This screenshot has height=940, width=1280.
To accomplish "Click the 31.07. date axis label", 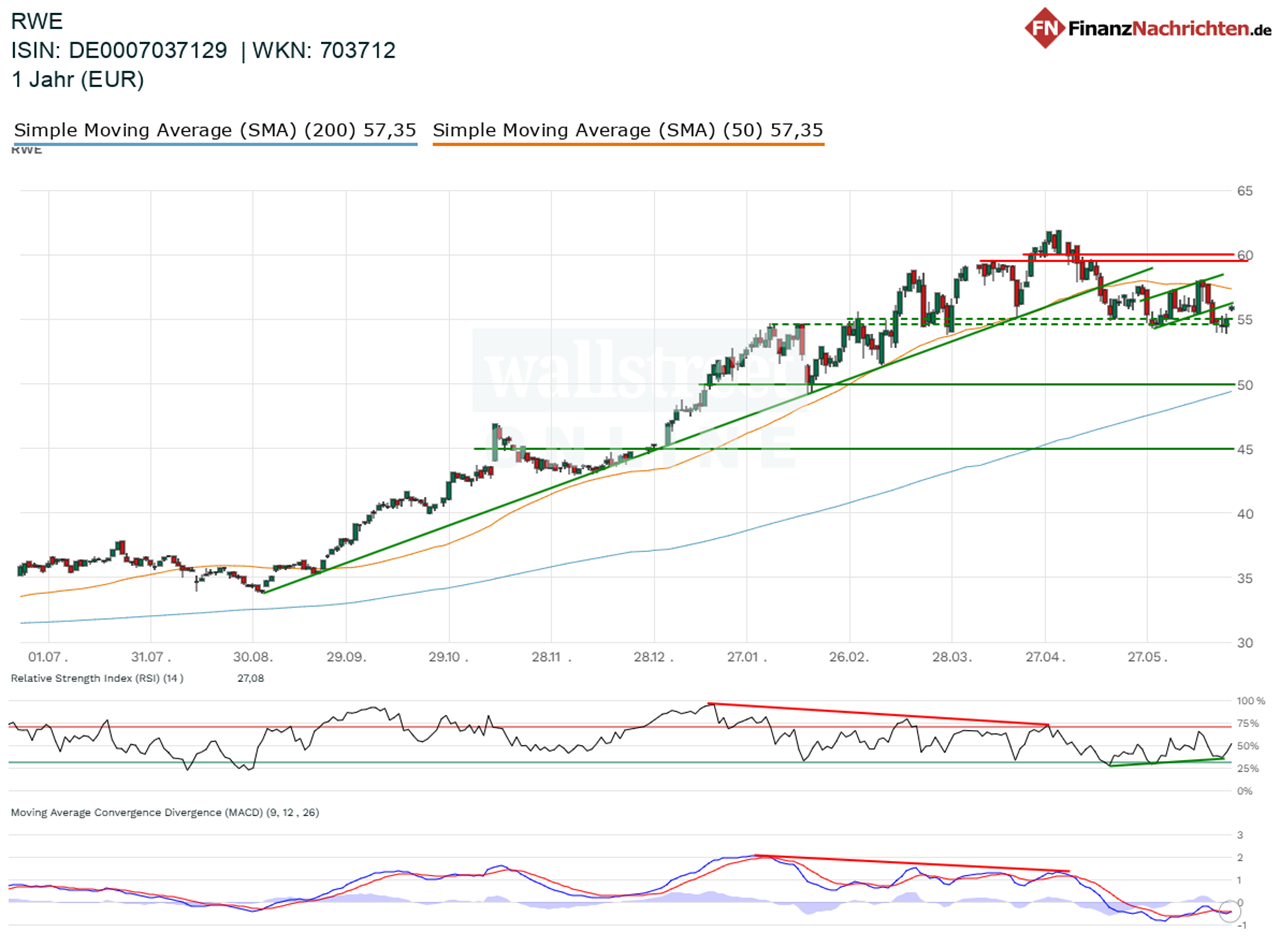I will 149,659.
